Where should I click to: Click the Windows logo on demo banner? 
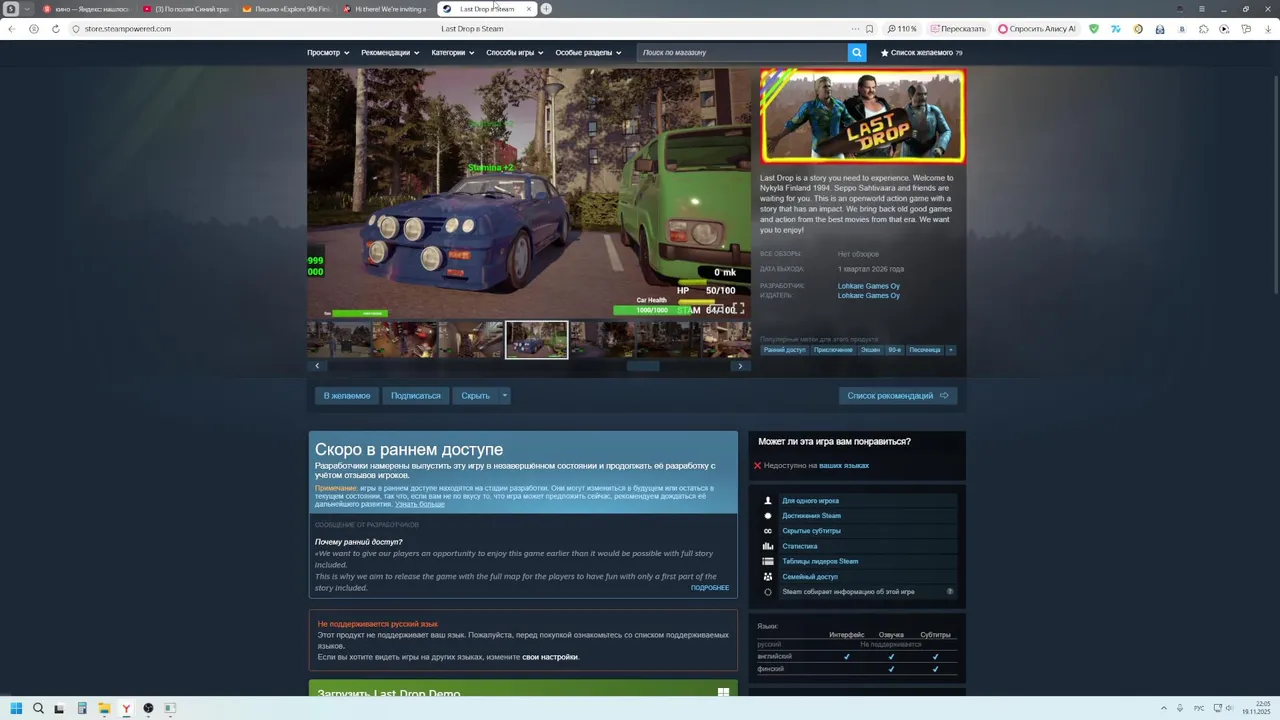(723, 693)
